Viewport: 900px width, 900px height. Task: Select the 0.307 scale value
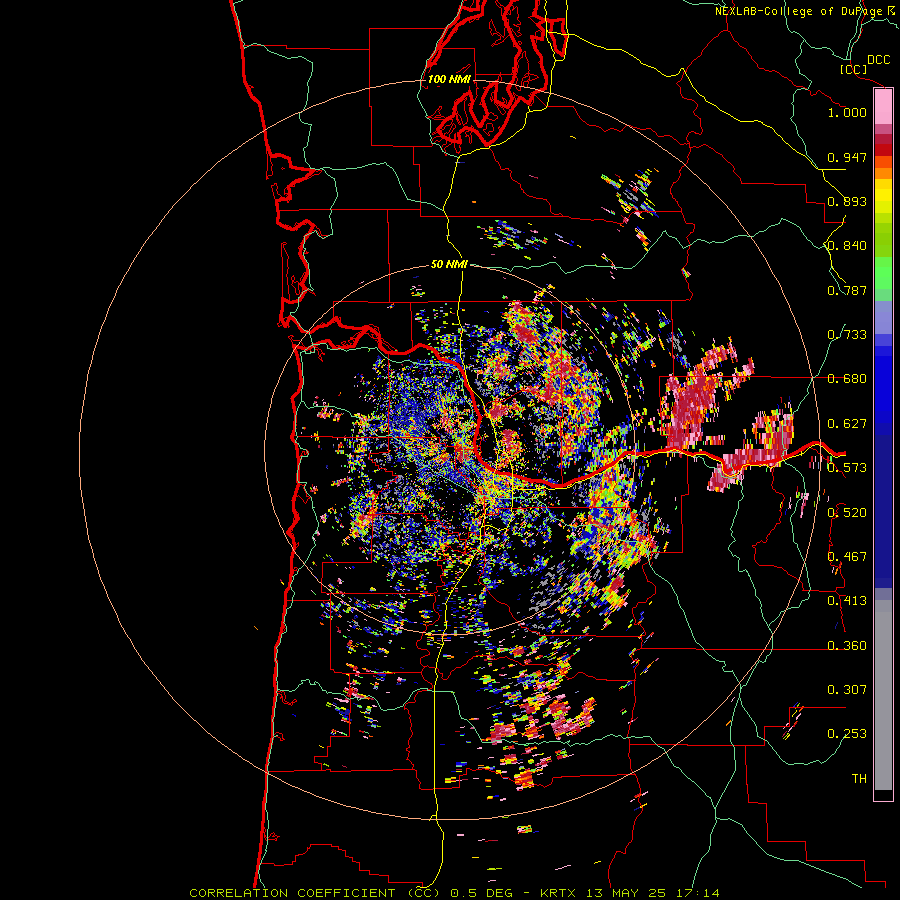(847, 690)
